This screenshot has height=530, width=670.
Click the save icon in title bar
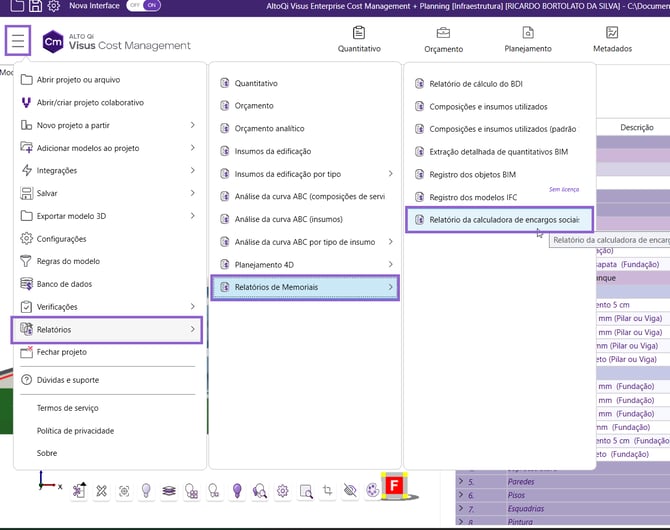[x=35, y=6]
